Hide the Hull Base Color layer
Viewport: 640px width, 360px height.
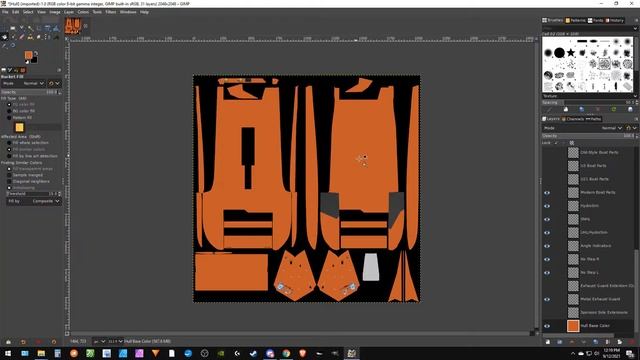click(x=547, y=326)
